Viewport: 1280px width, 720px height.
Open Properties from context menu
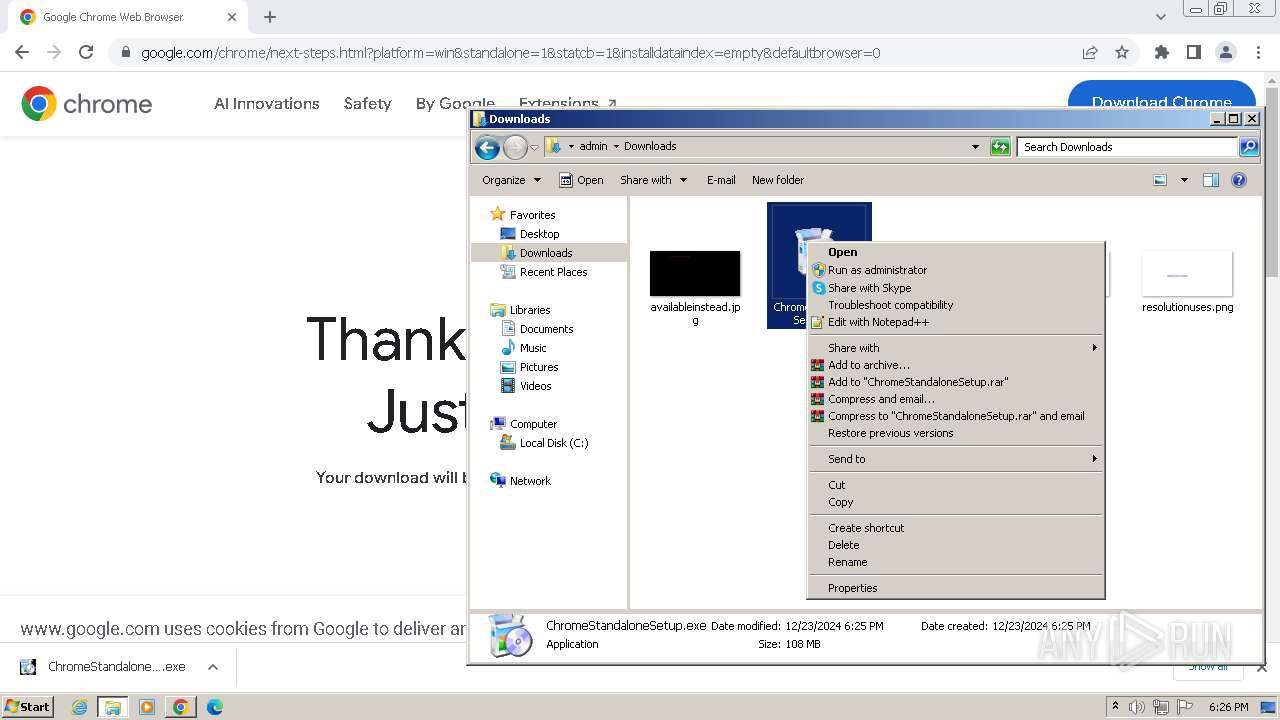point(956,588)
